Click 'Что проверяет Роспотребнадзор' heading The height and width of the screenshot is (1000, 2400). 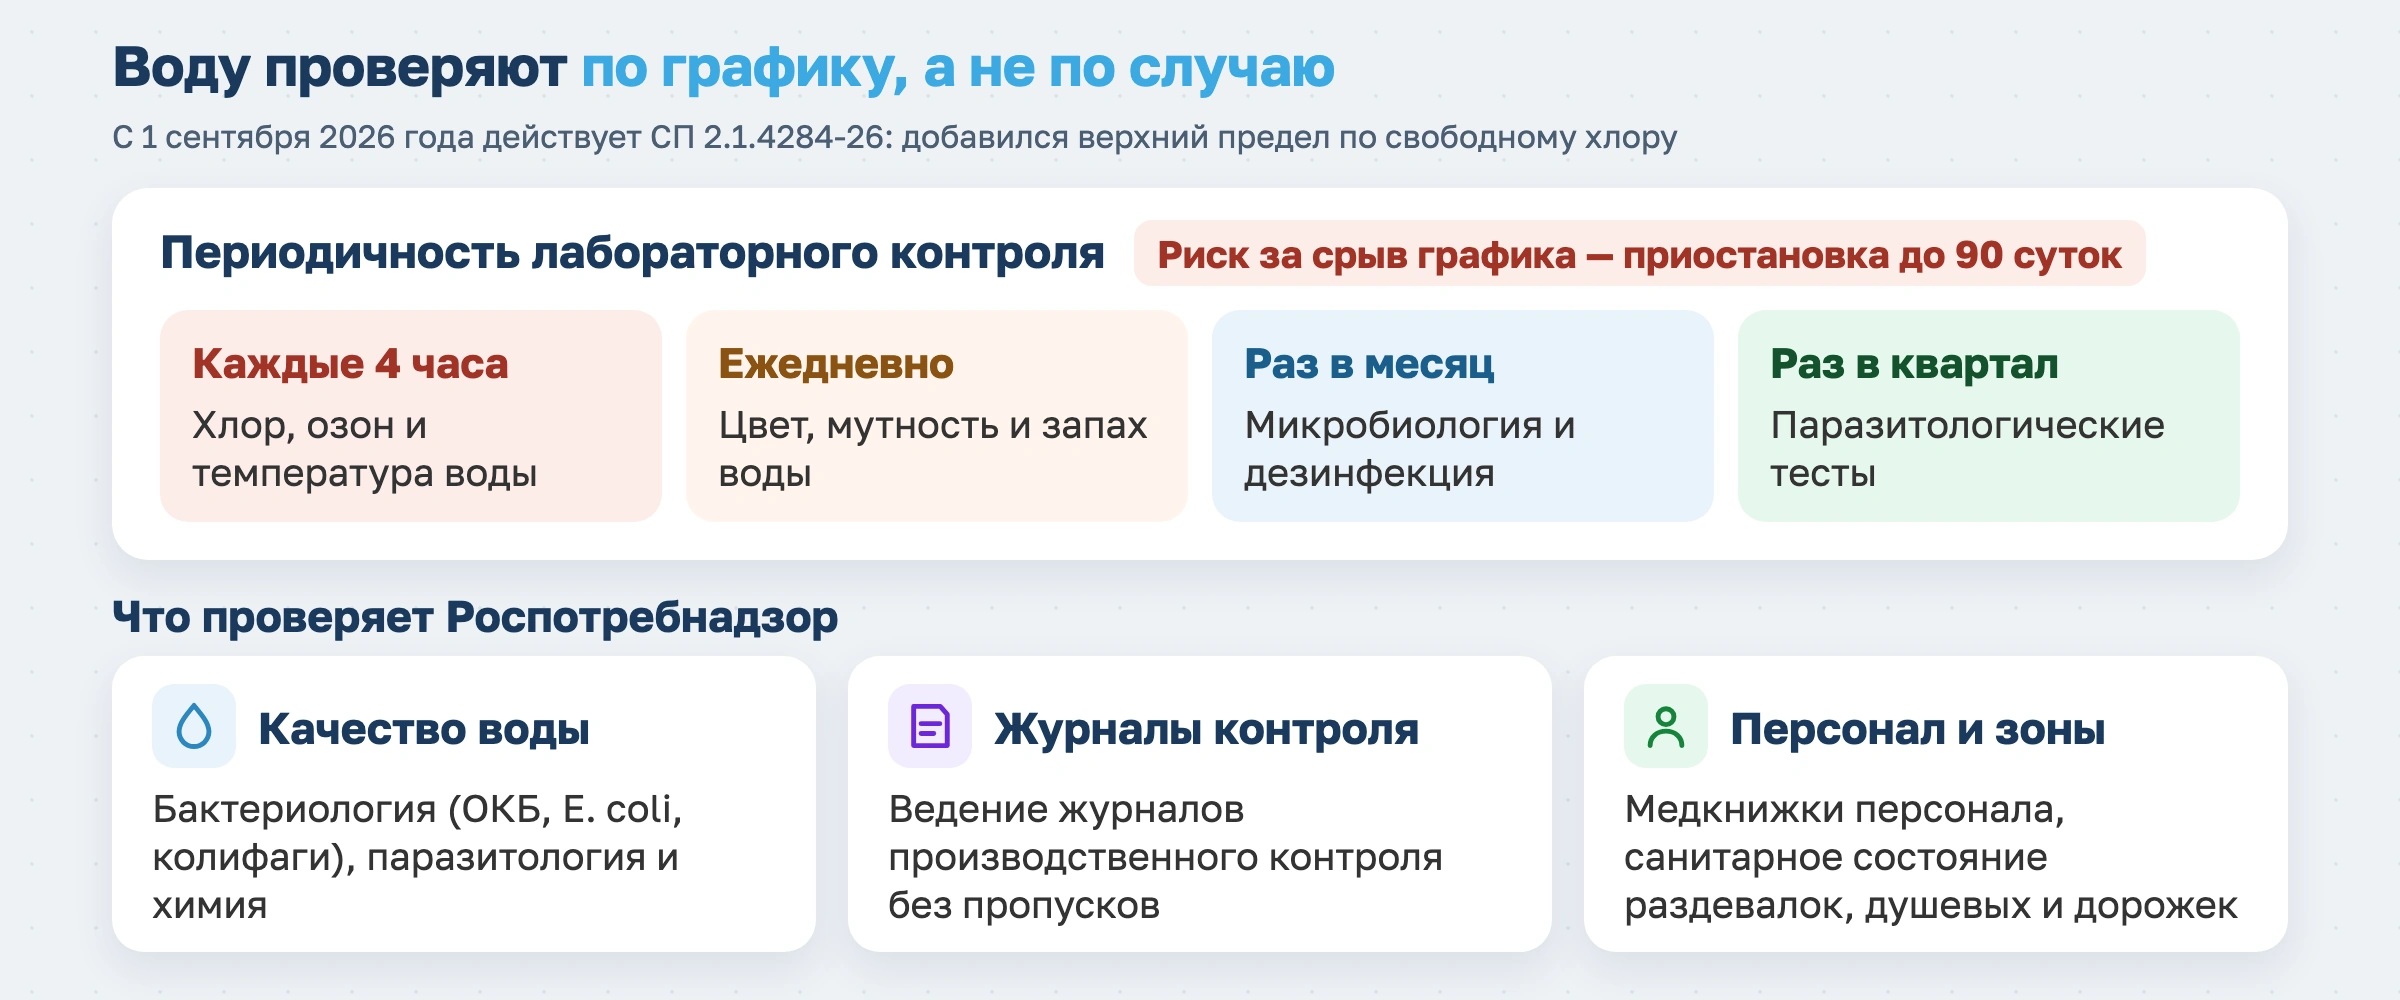tap(475, 617)
